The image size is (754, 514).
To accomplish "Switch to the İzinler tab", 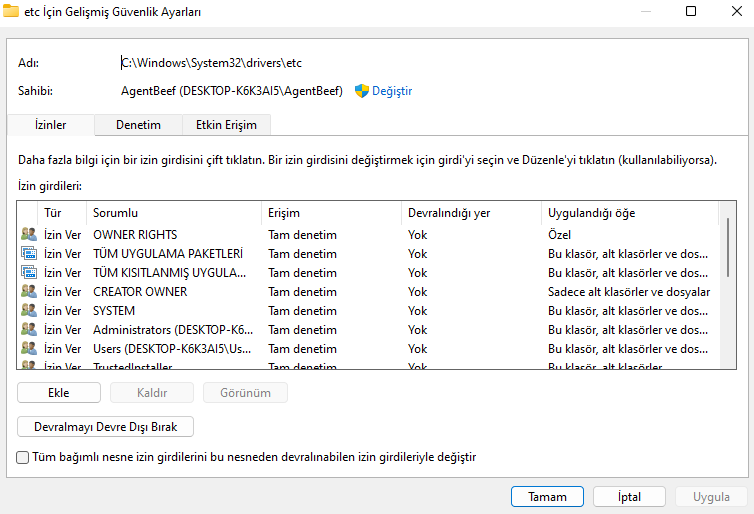I will click(50, 125).
